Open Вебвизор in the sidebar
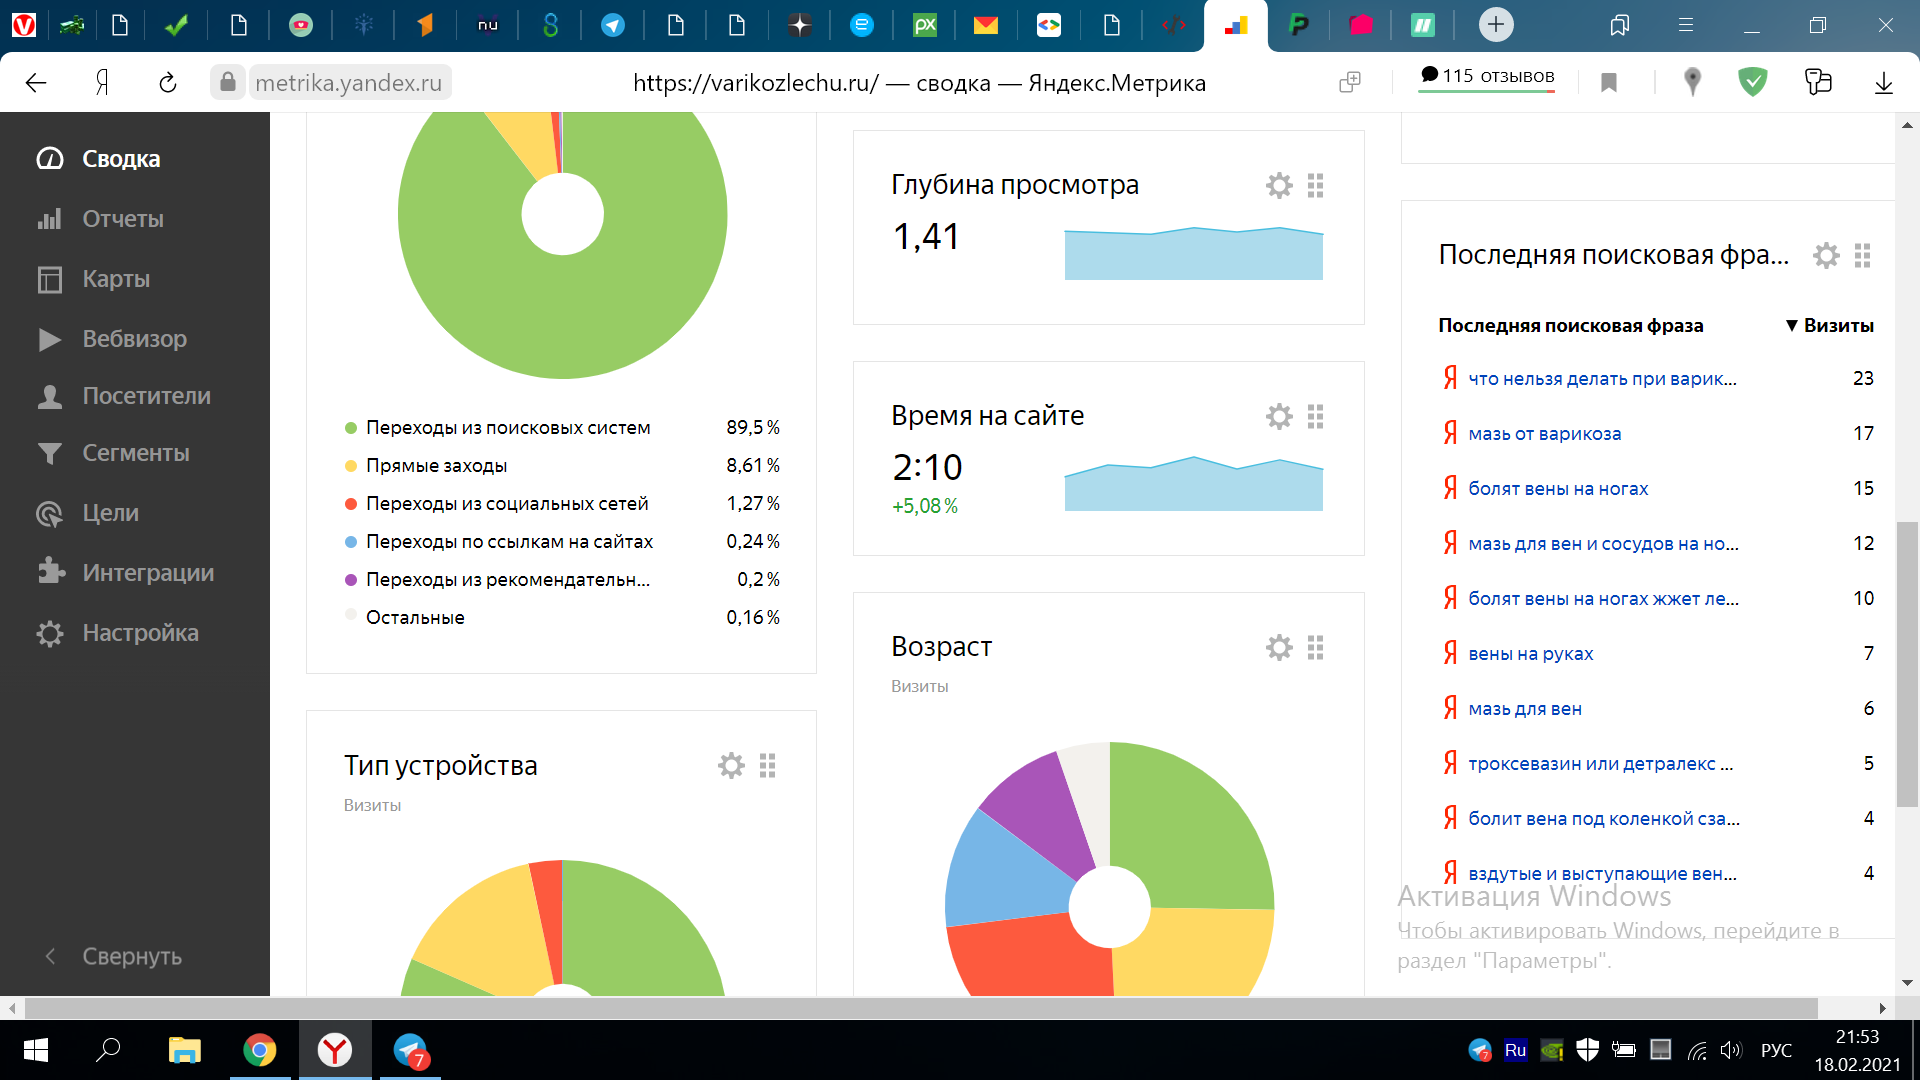This screenshot has height=1080, width=1920. (135, 339)
